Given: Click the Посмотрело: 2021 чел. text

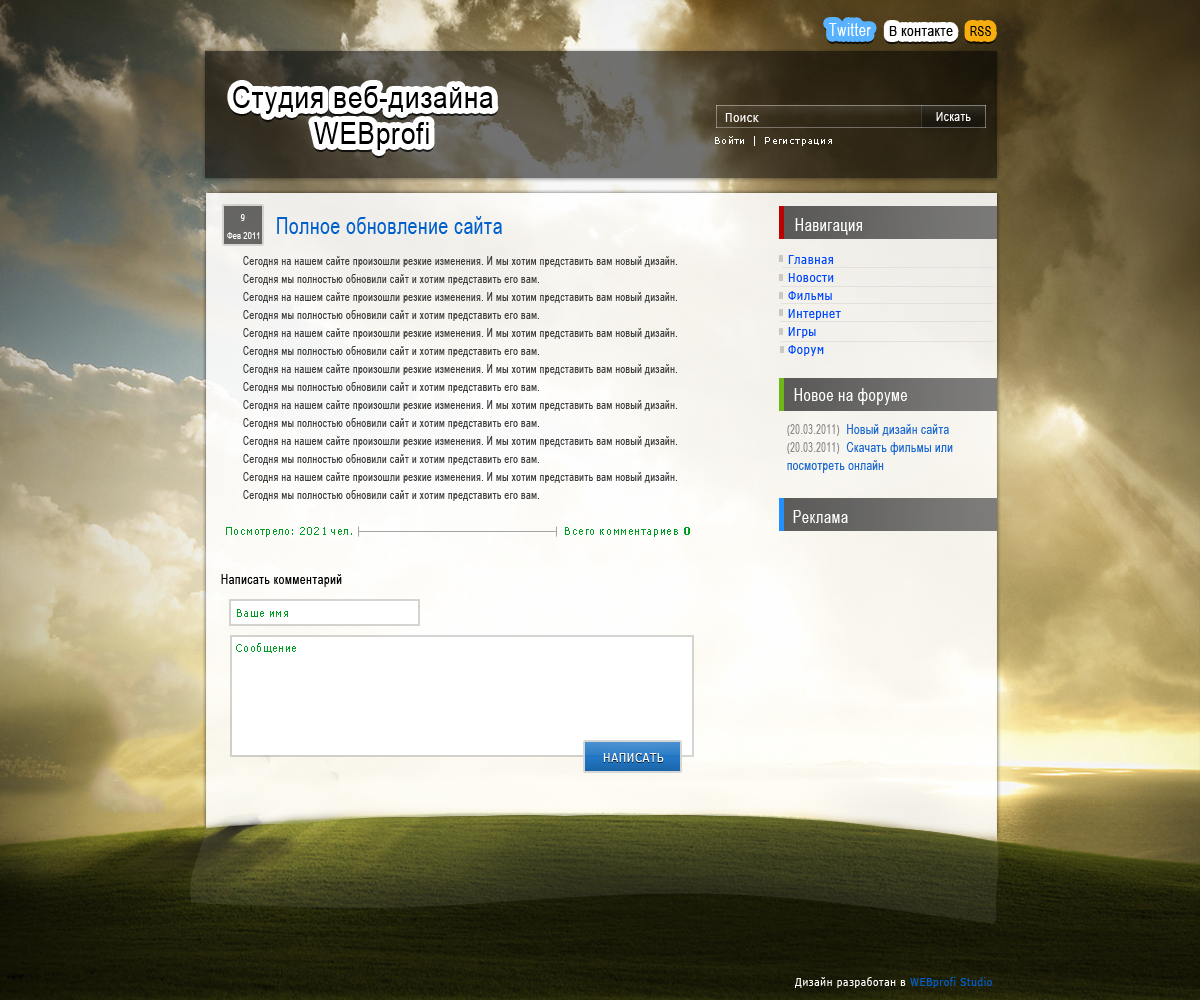Looking at the screenshot, I should (289, 532).
